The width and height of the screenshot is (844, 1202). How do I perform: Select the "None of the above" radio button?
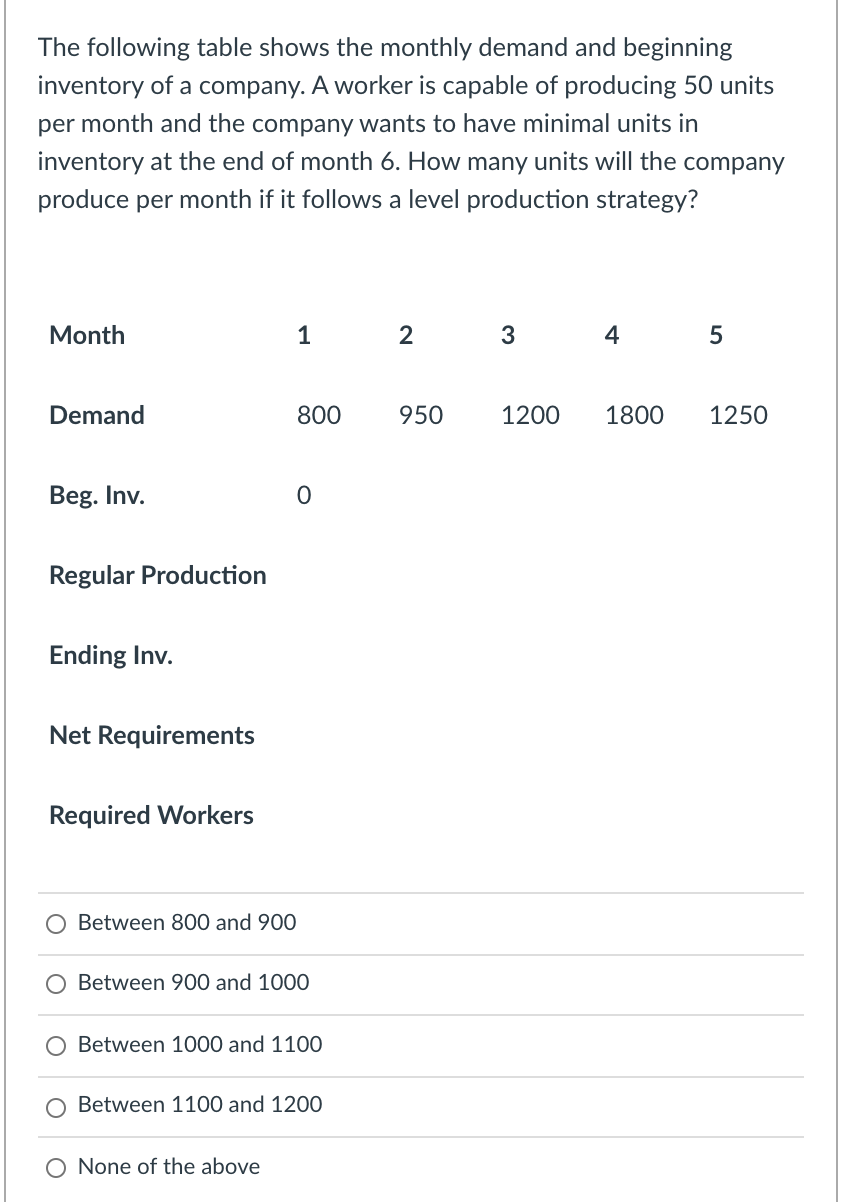[x=56, y=1167]
